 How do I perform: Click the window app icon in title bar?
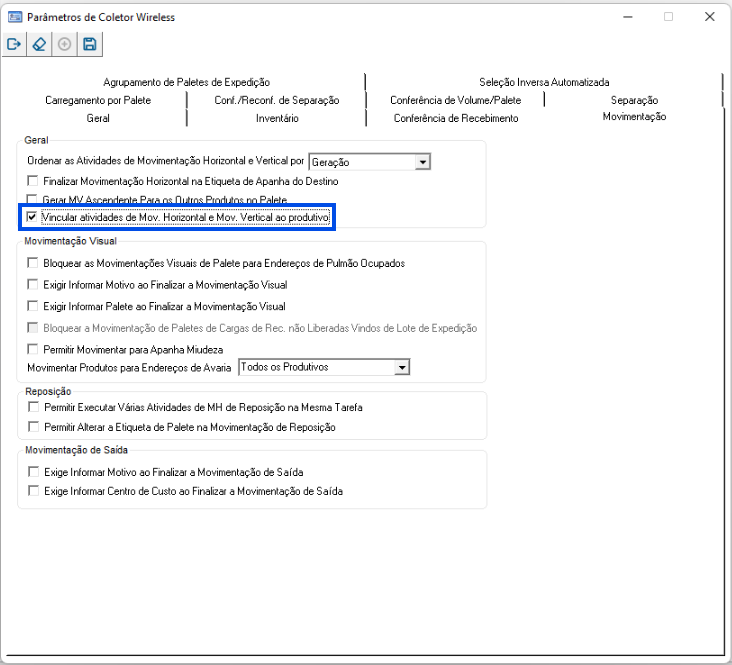15,17
